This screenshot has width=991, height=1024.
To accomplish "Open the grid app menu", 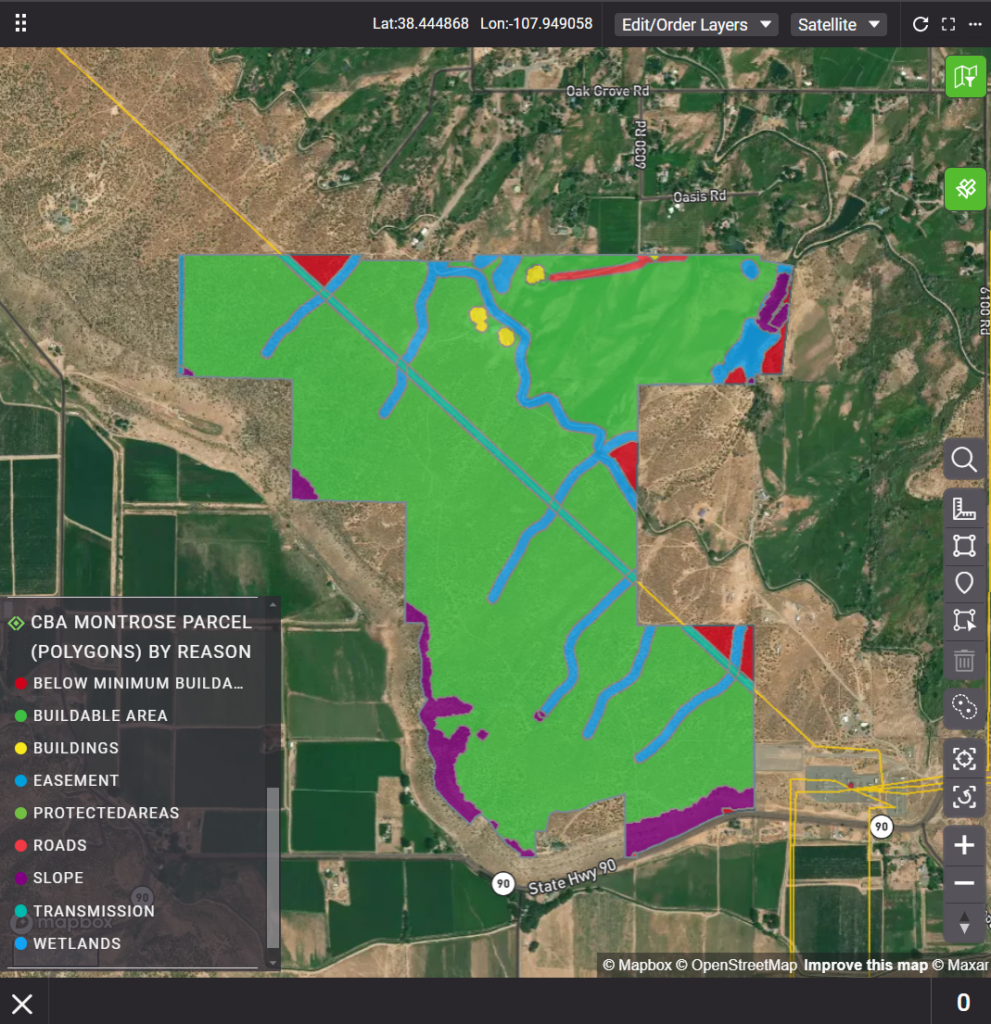I will [x=21, y=24].
